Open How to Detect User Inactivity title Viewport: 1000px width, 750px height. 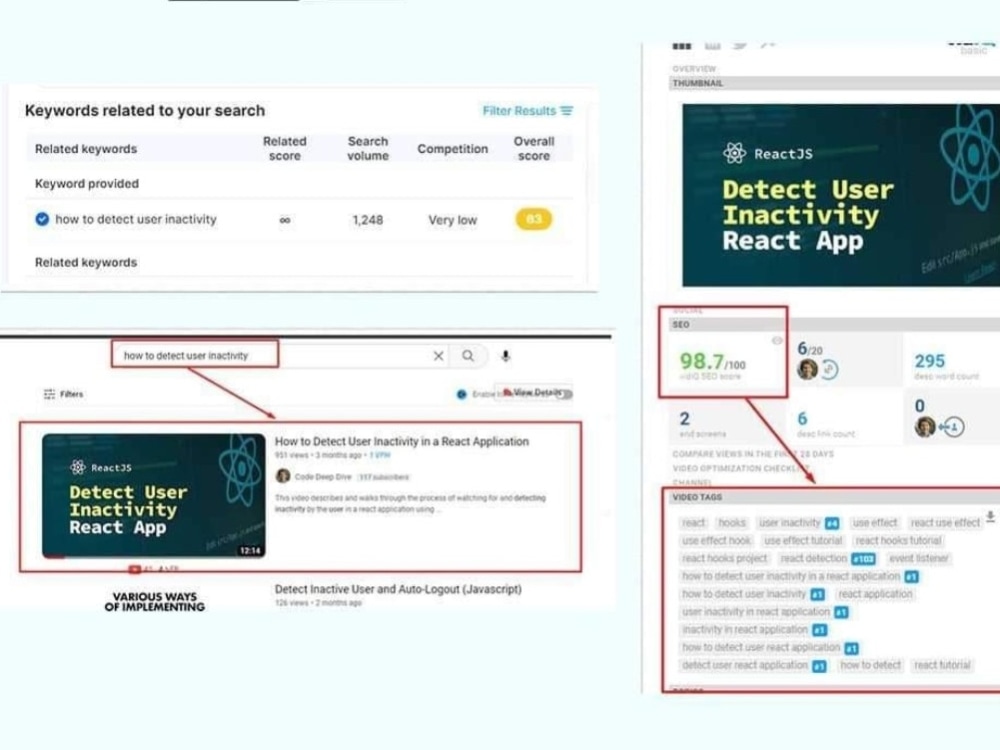(x=402, y=441)
